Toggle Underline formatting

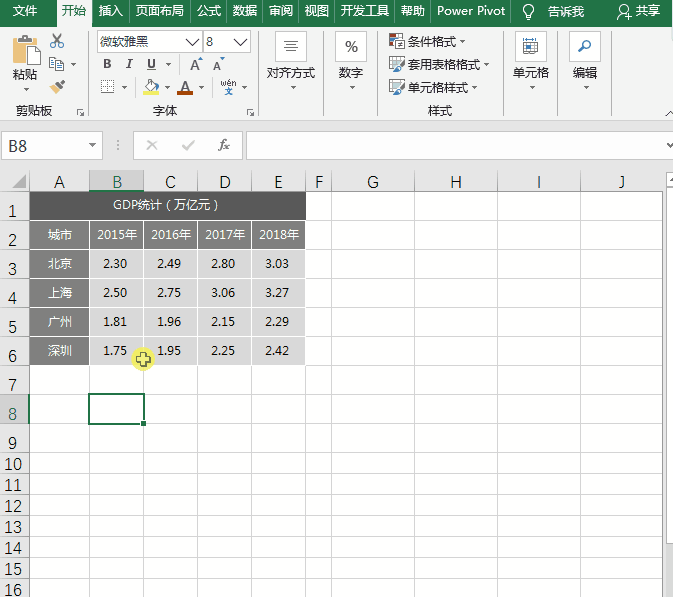(151, 64)
